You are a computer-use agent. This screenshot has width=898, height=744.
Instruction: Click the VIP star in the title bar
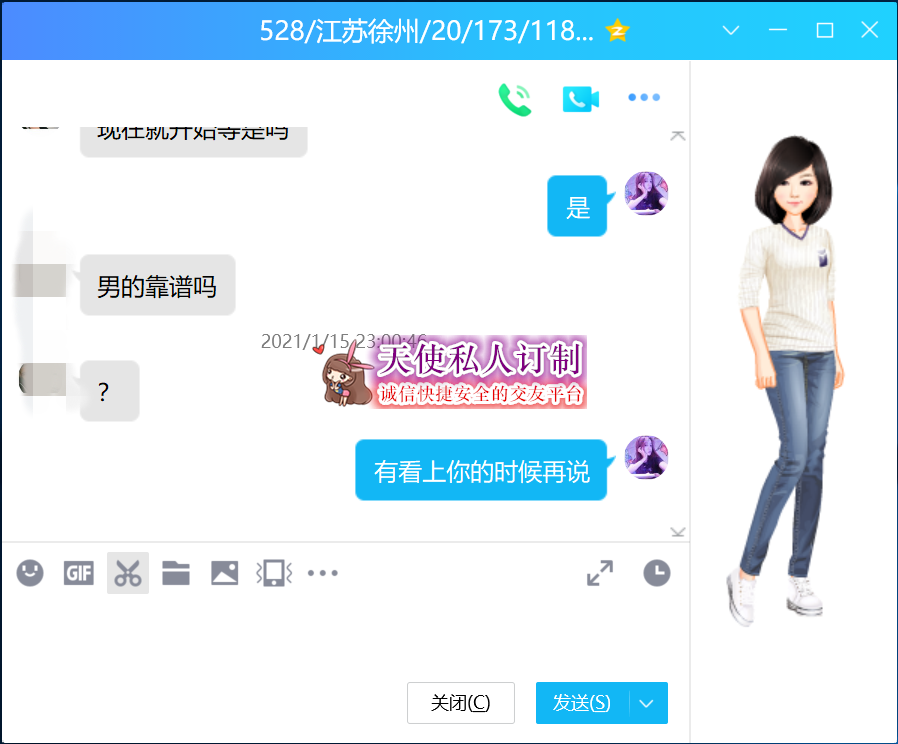pos(618,30)
